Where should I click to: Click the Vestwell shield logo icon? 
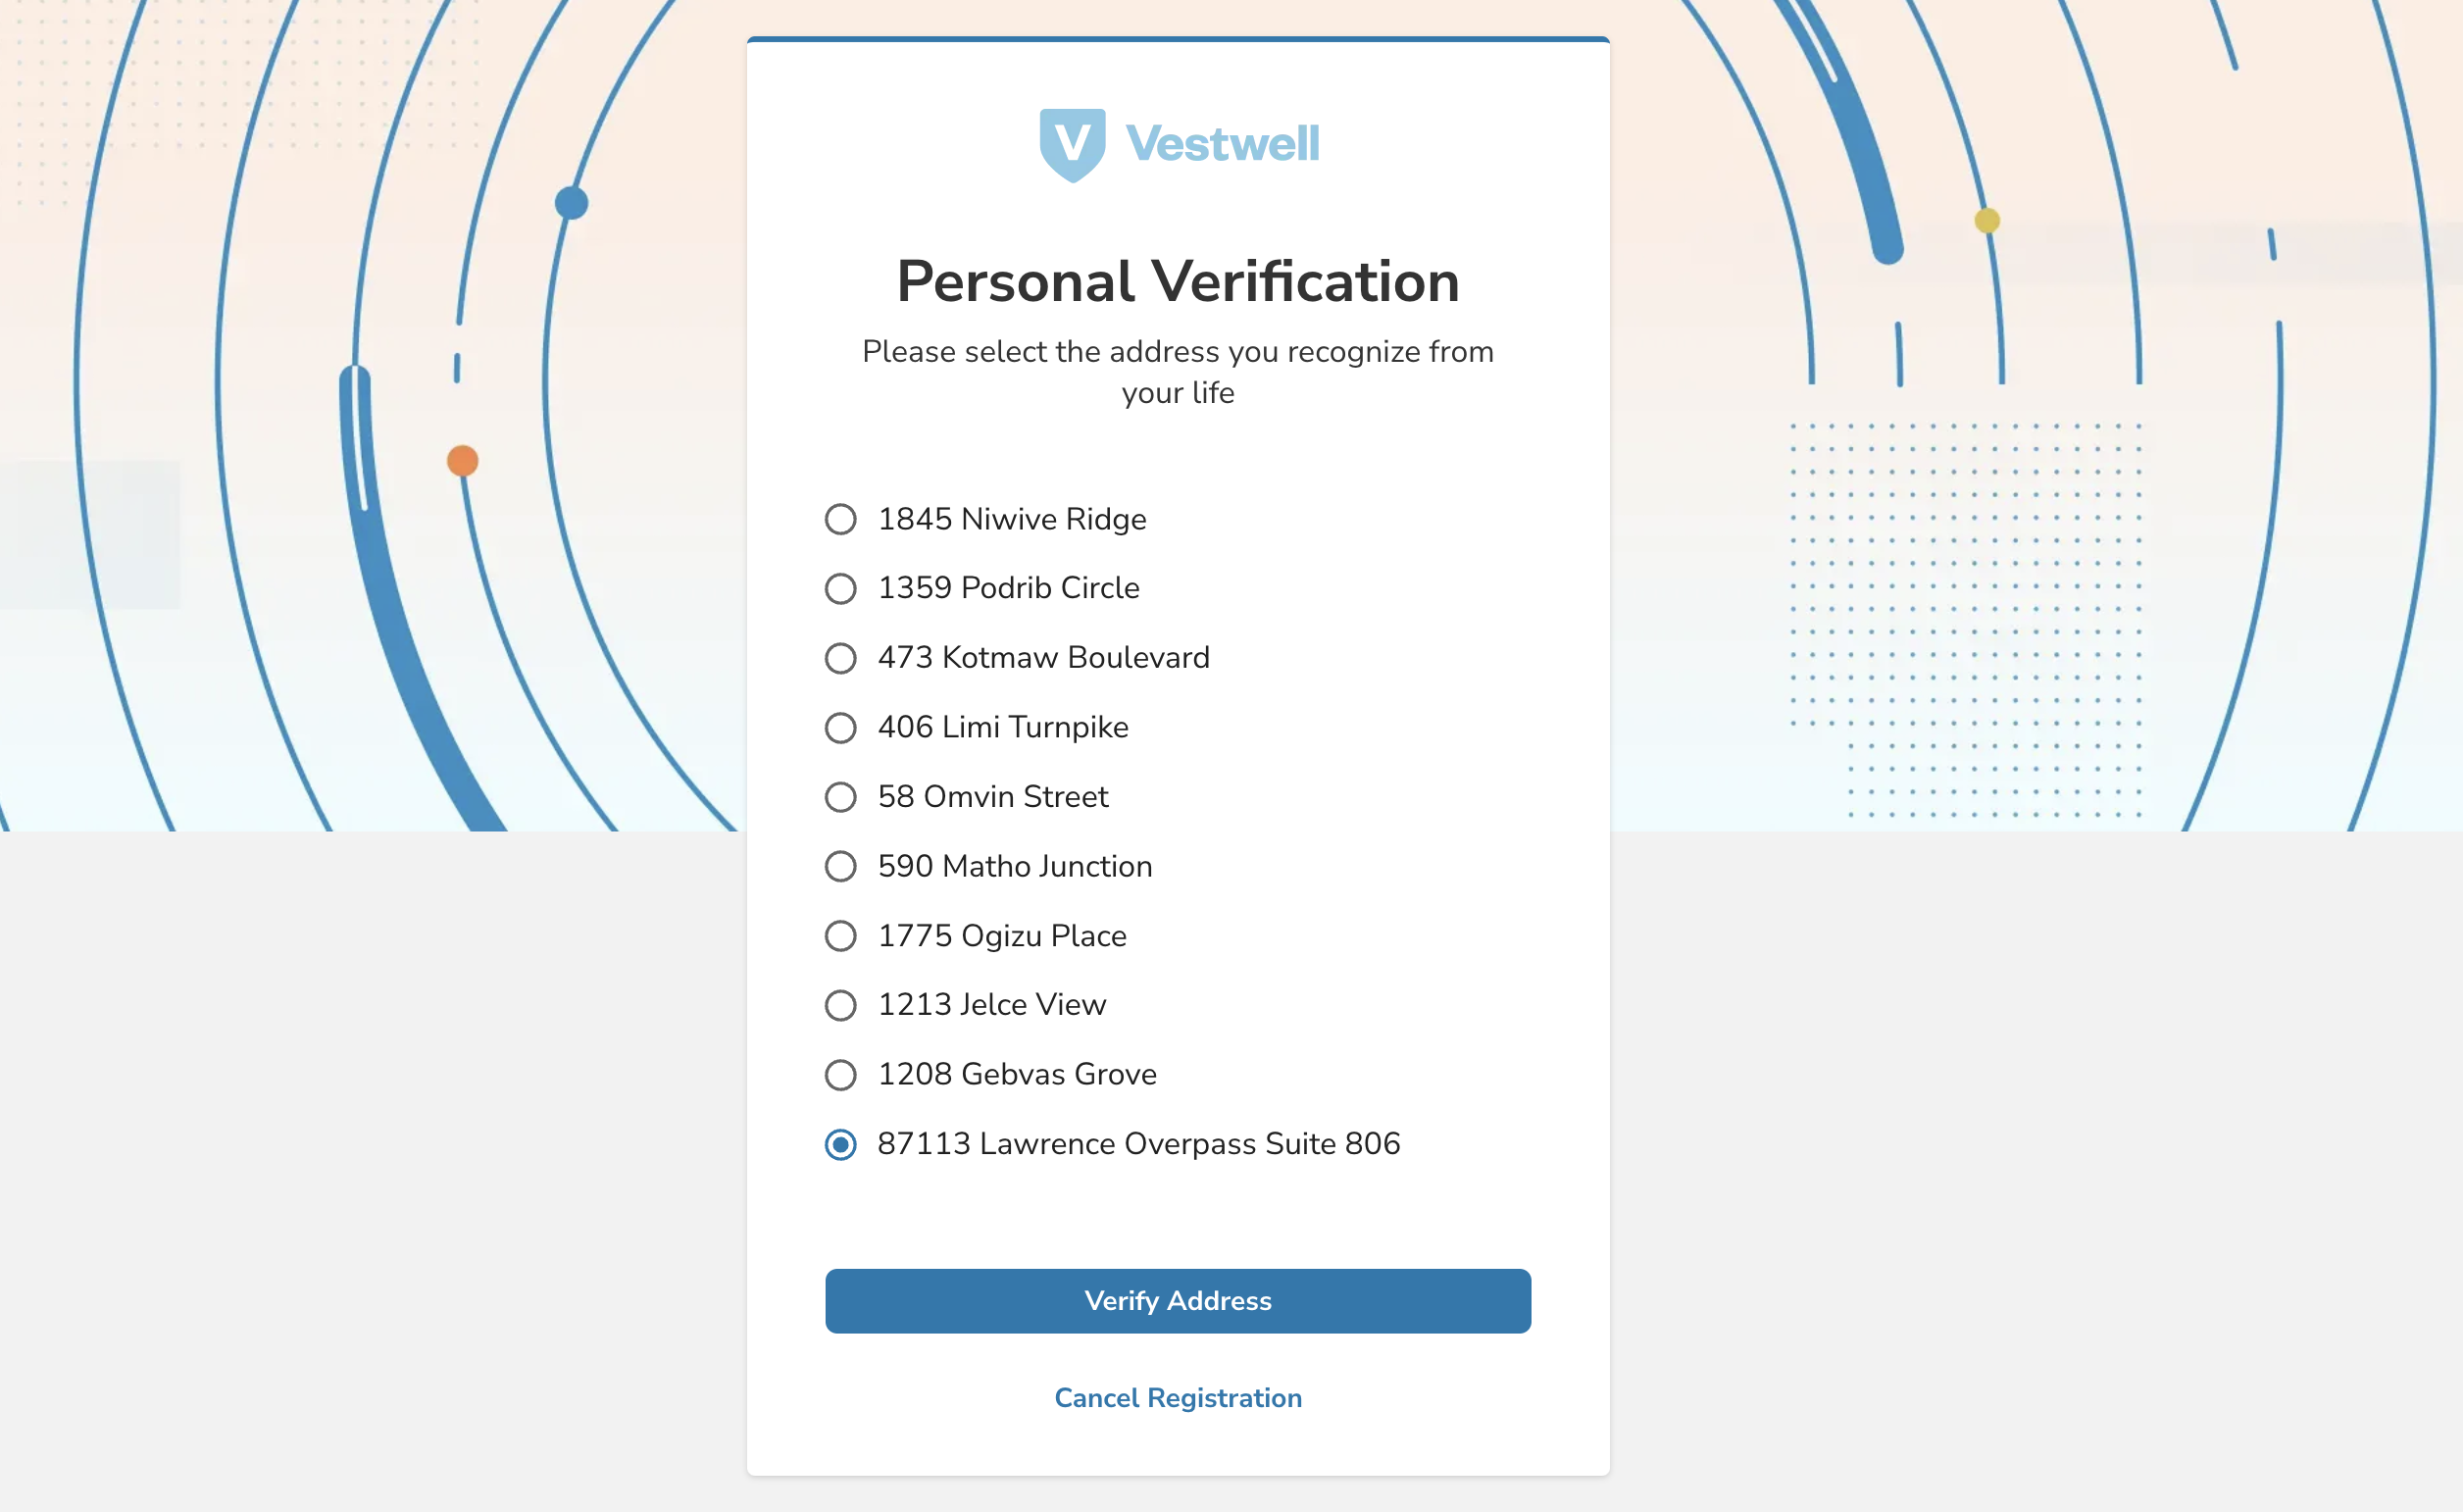pos(1072,145)
